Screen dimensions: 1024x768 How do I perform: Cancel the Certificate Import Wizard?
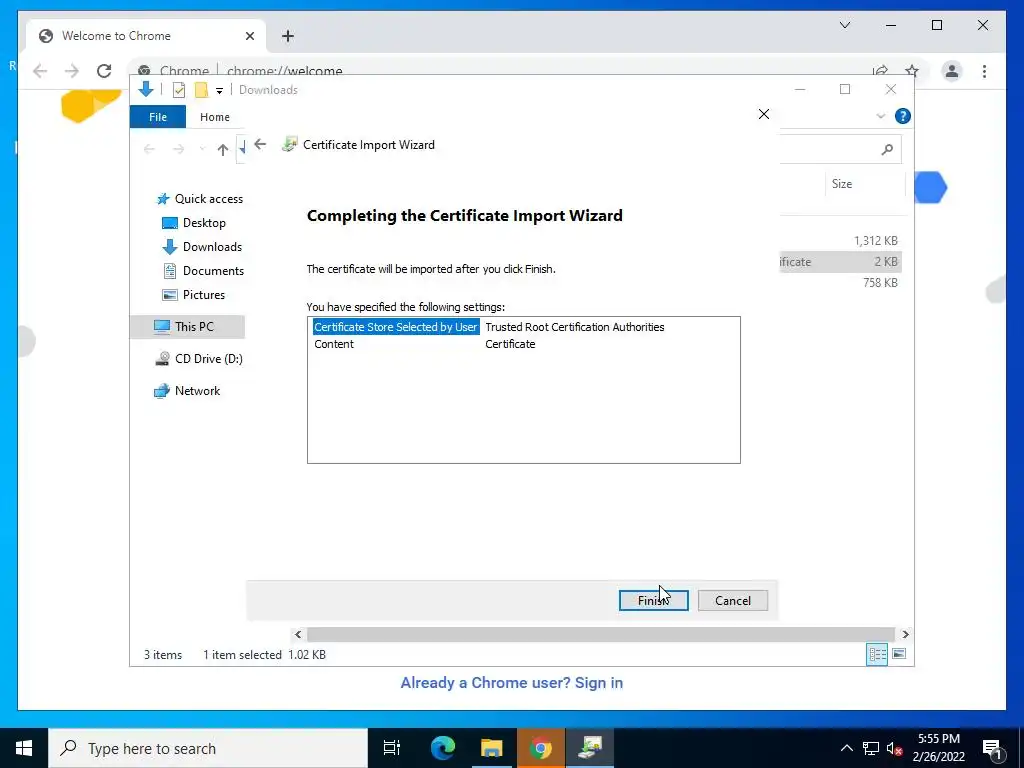(733, 600)
